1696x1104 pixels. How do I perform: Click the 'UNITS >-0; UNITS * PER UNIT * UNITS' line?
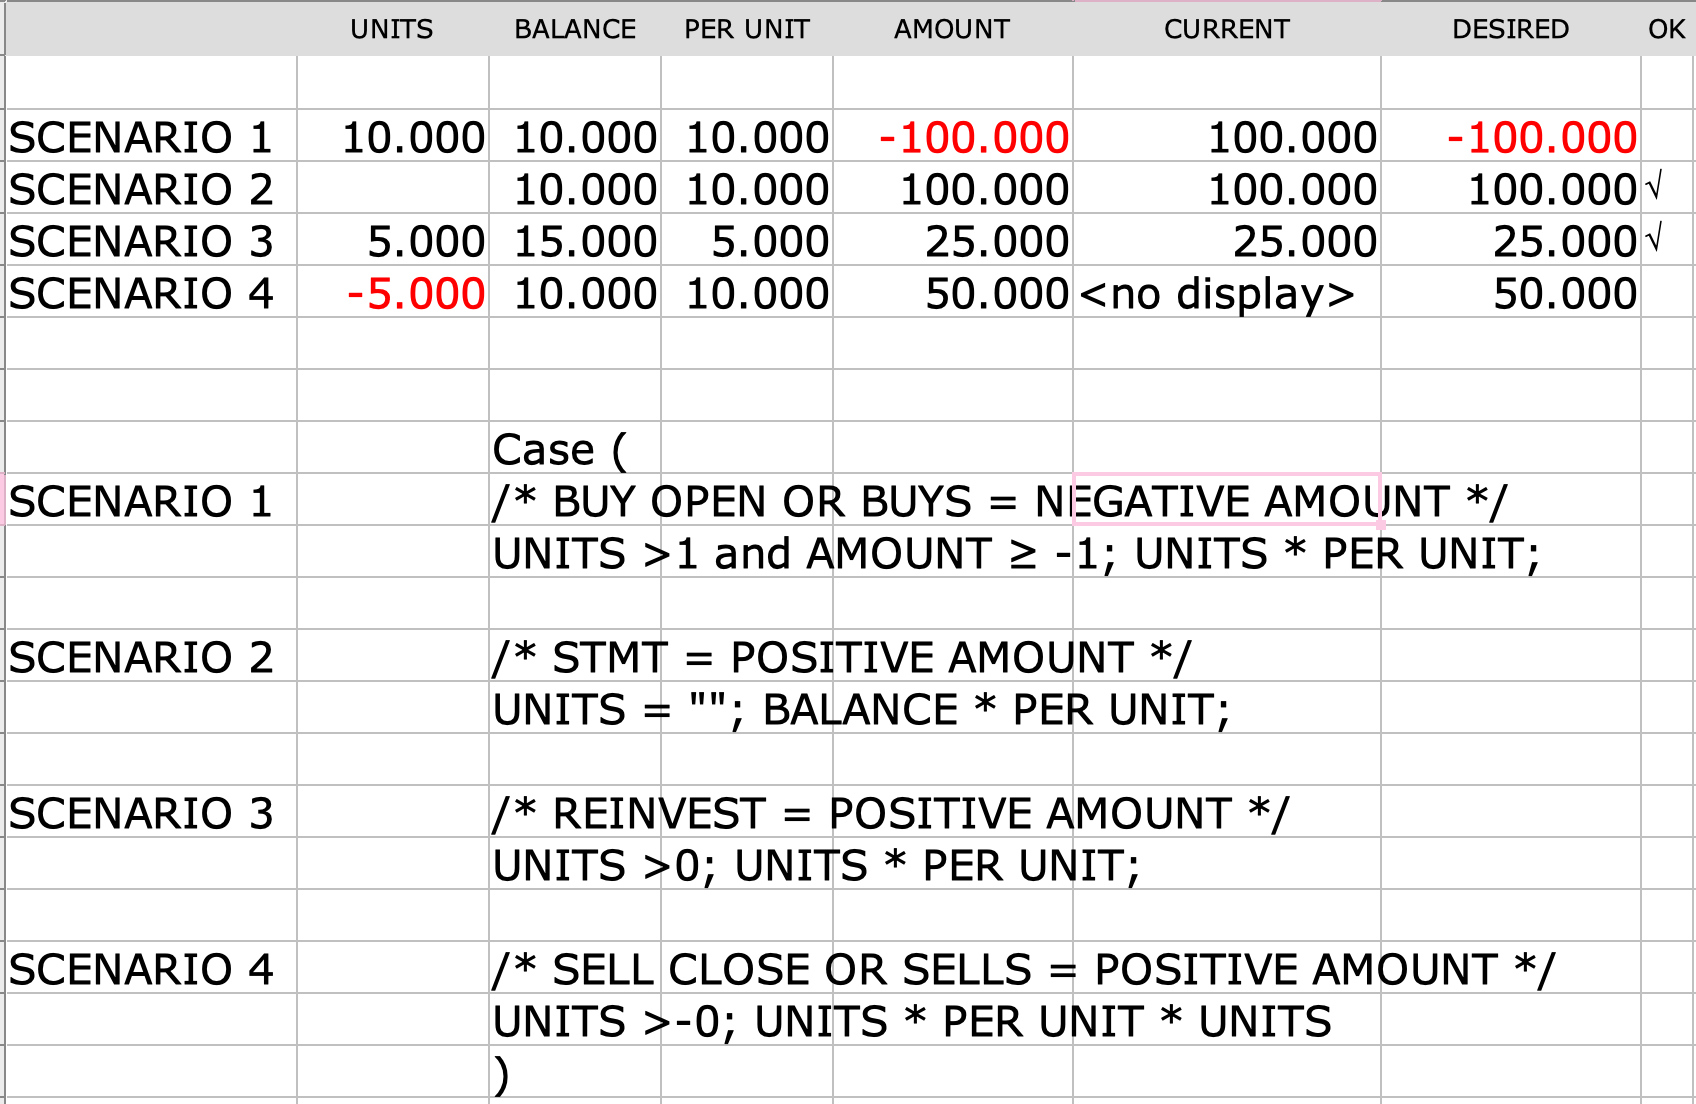click(912, 1021)
